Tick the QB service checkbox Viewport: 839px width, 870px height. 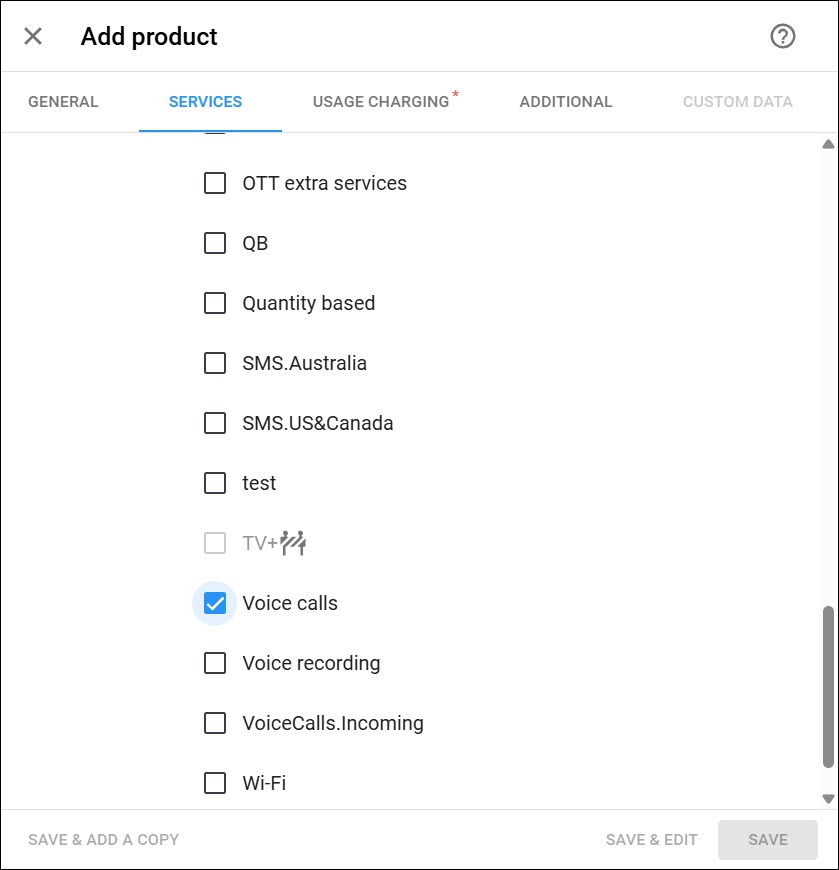[x=215, y=243]
